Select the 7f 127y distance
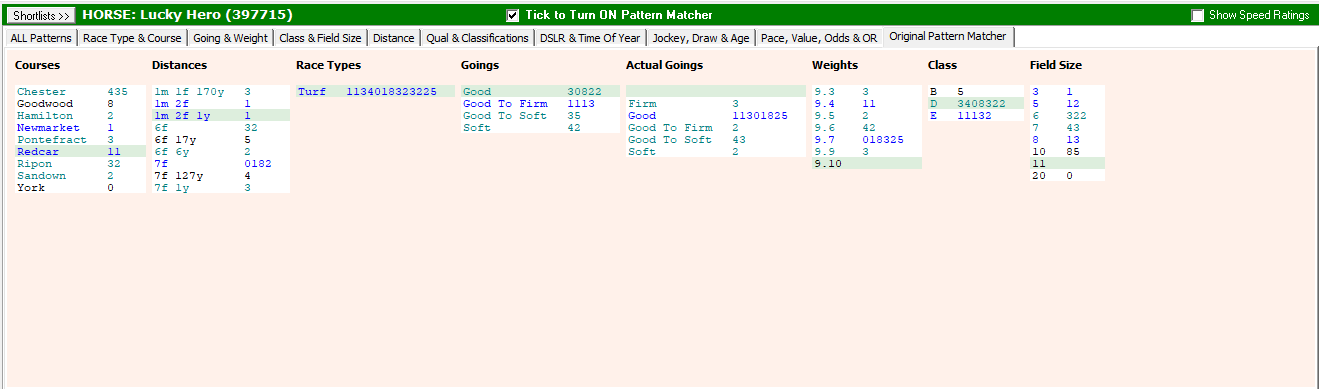 (x=220, y=176)
